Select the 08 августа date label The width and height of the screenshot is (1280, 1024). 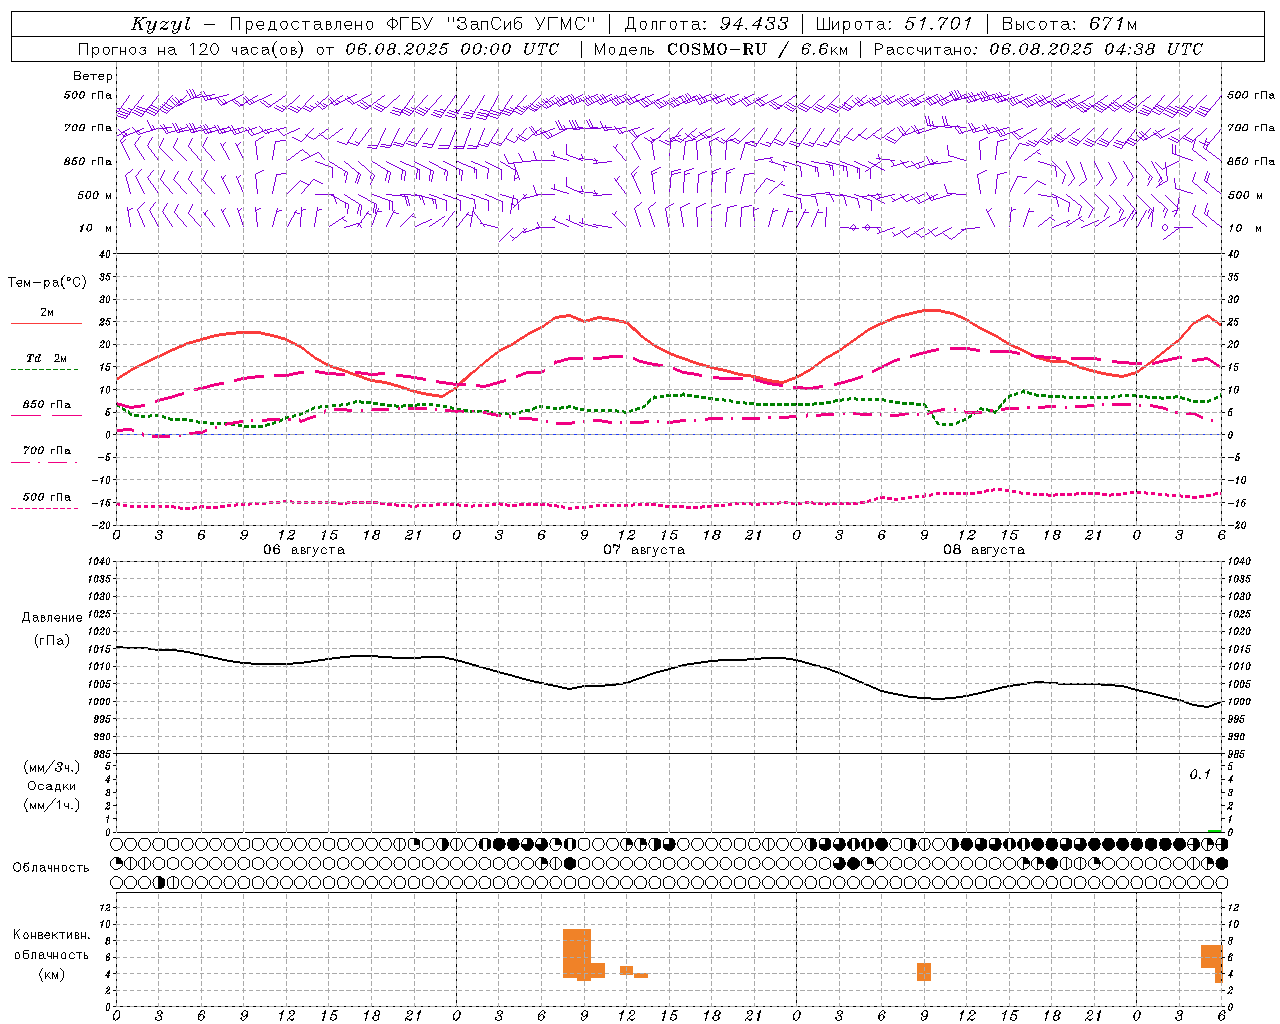pos(984,550)
